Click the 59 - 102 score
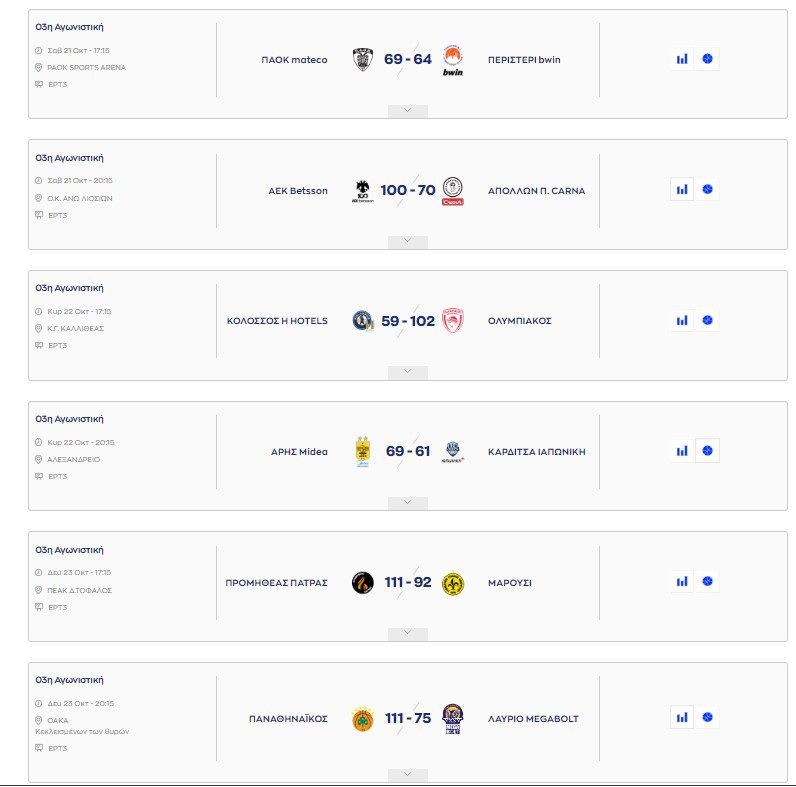This screenshot has height=787, width=796. click(x=408, y=321)
